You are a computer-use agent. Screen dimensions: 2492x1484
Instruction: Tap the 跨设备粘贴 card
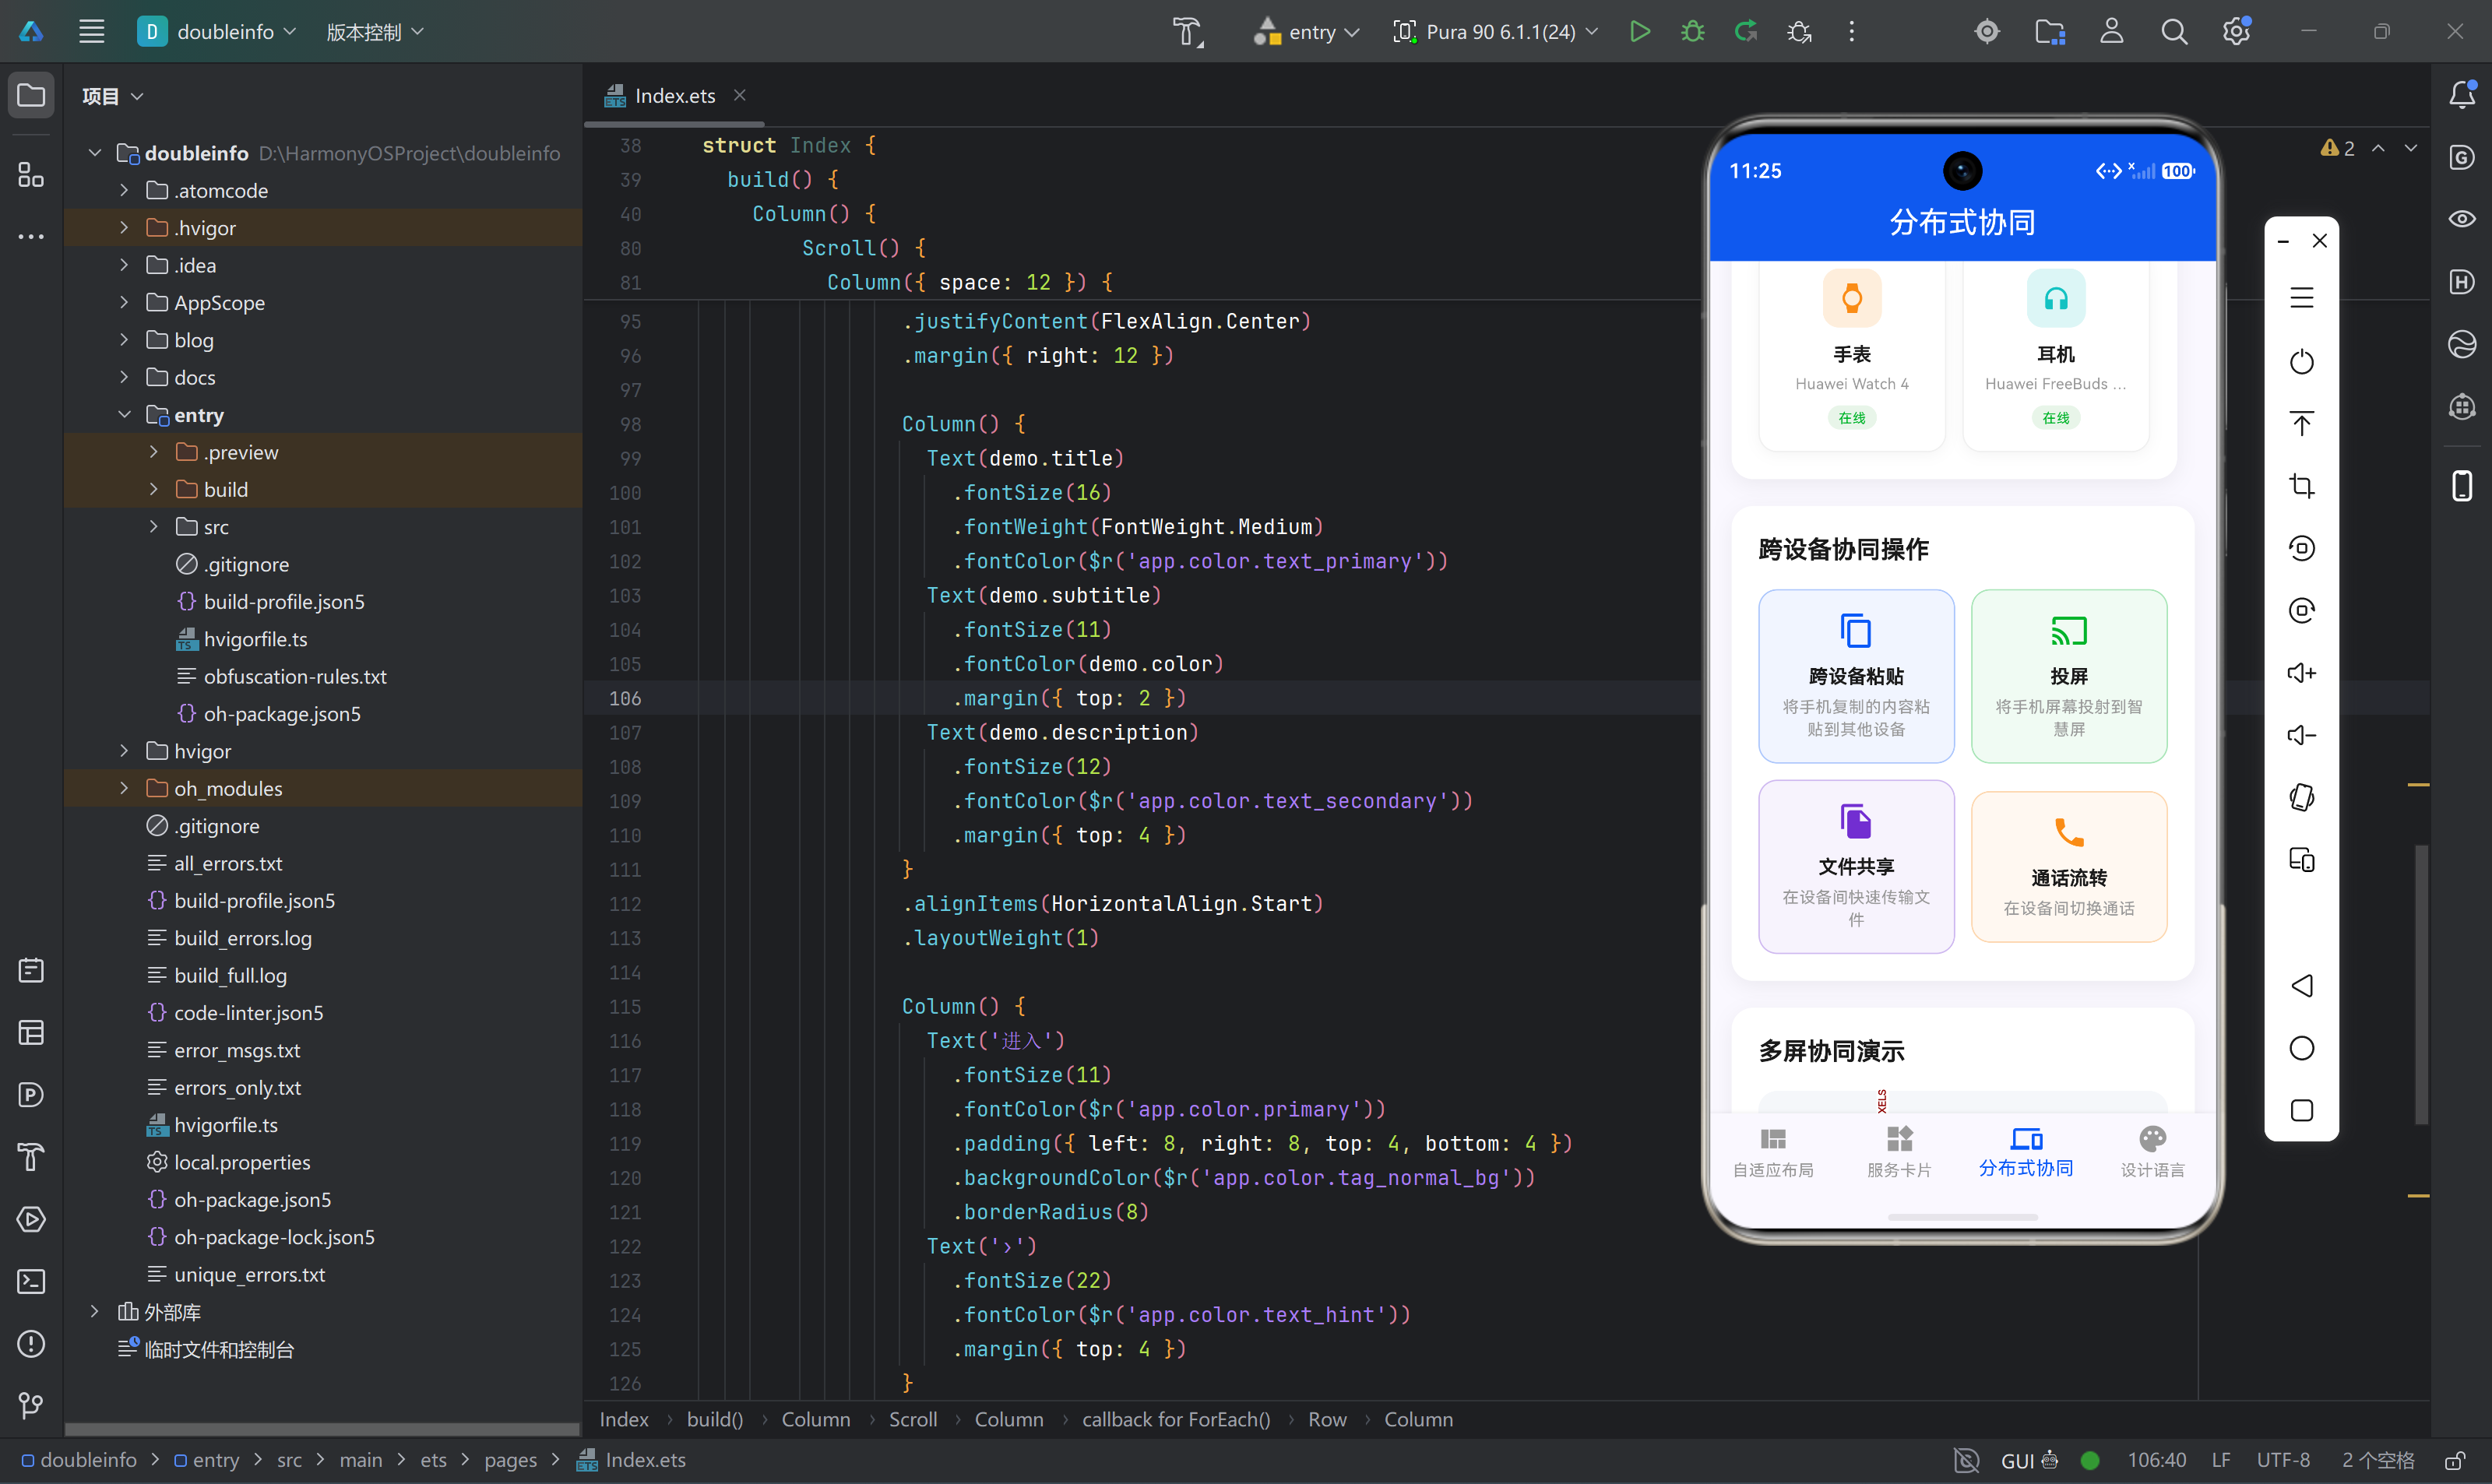click(1856, 676)
